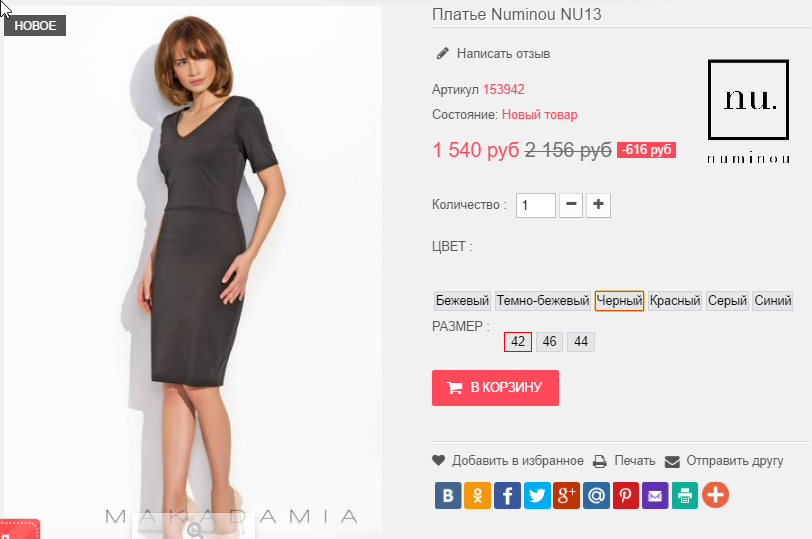
Task: Add dress to cart with В КОРЗИНУ
Action: pos(495,388)
